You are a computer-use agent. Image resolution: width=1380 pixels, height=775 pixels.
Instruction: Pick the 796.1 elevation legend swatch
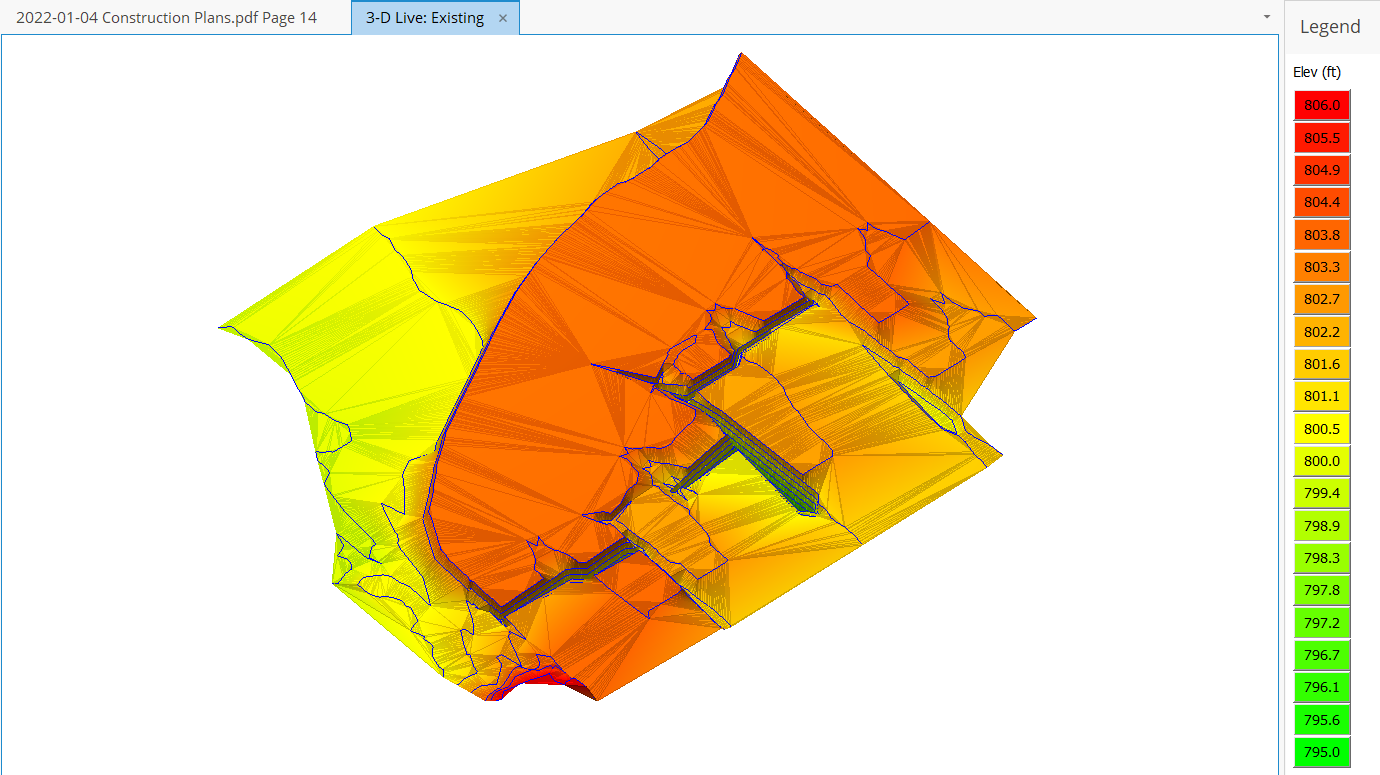coord(1321,687)
